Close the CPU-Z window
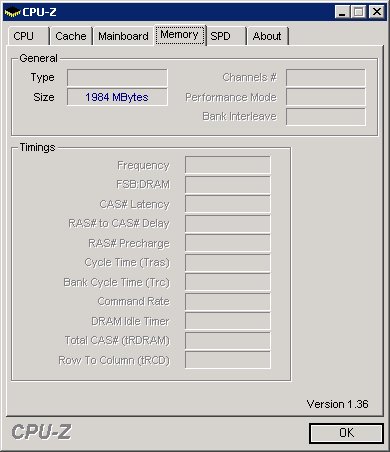 tap(377, 12)
